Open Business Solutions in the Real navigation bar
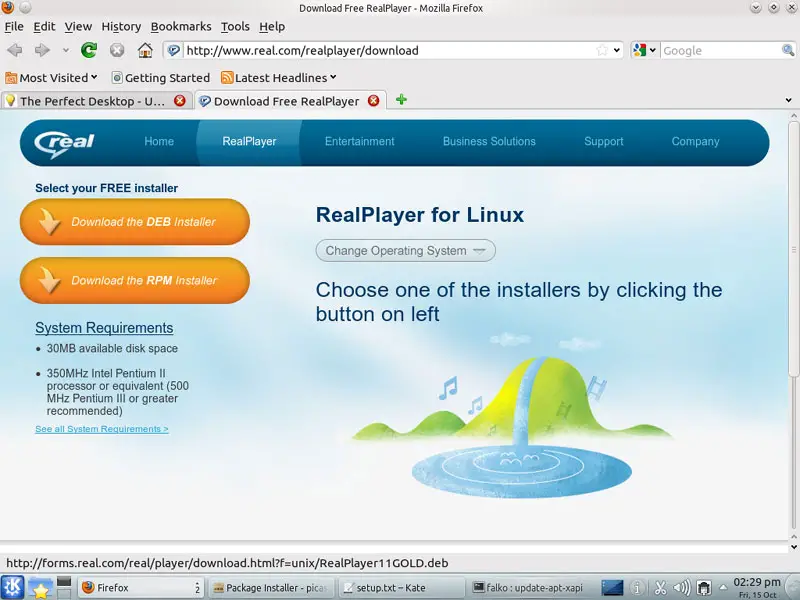 point(489,141)
